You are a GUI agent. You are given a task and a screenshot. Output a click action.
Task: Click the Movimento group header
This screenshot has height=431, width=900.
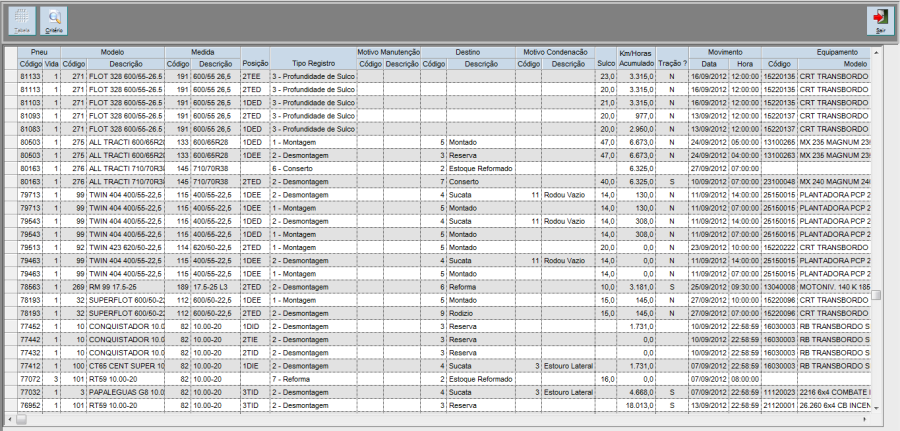[x=725, y=52]
